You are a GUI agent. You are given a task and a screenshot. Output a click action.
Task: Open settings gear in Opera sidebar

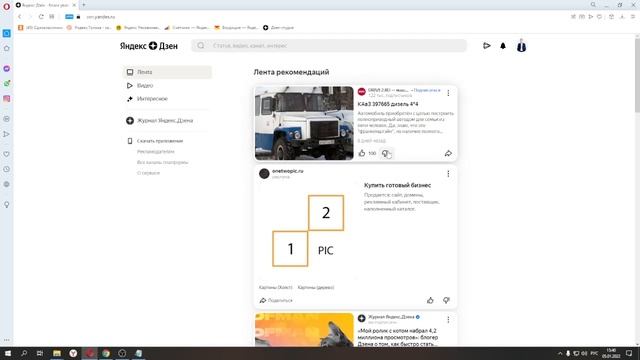7,184
